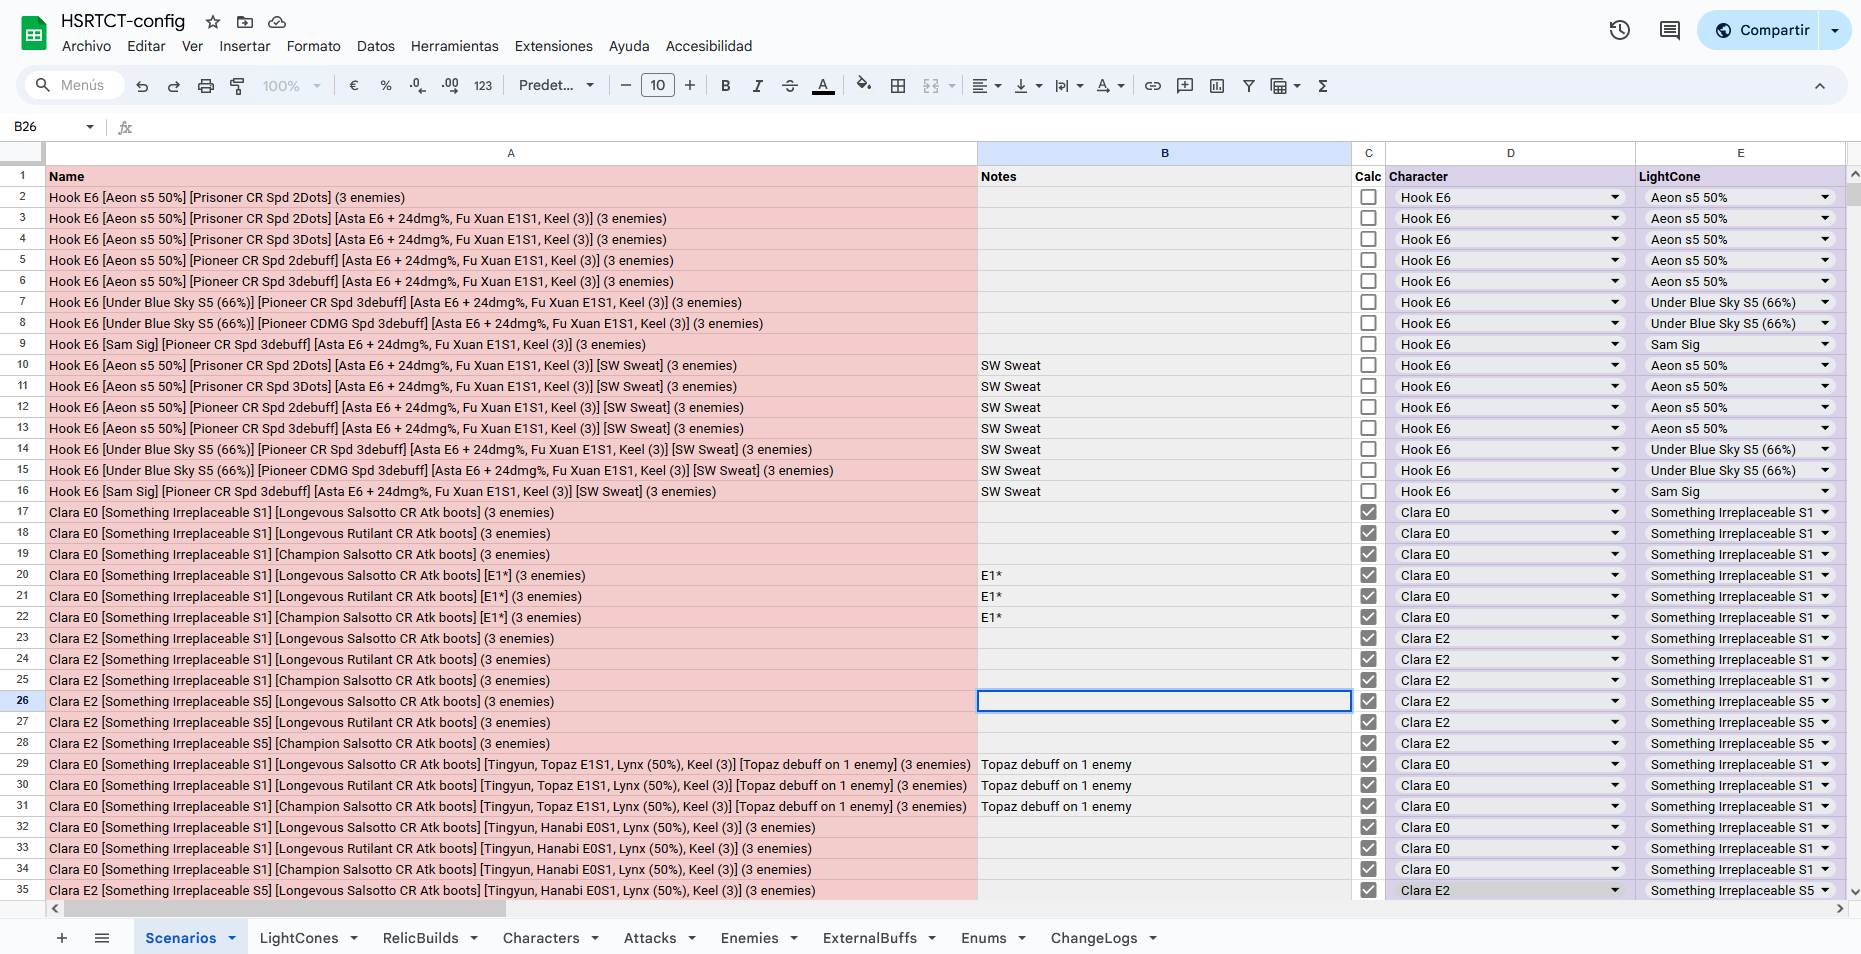The image size is (1861, 954).
Task: Open the text color picker
Action: click(x=823, y=86)
